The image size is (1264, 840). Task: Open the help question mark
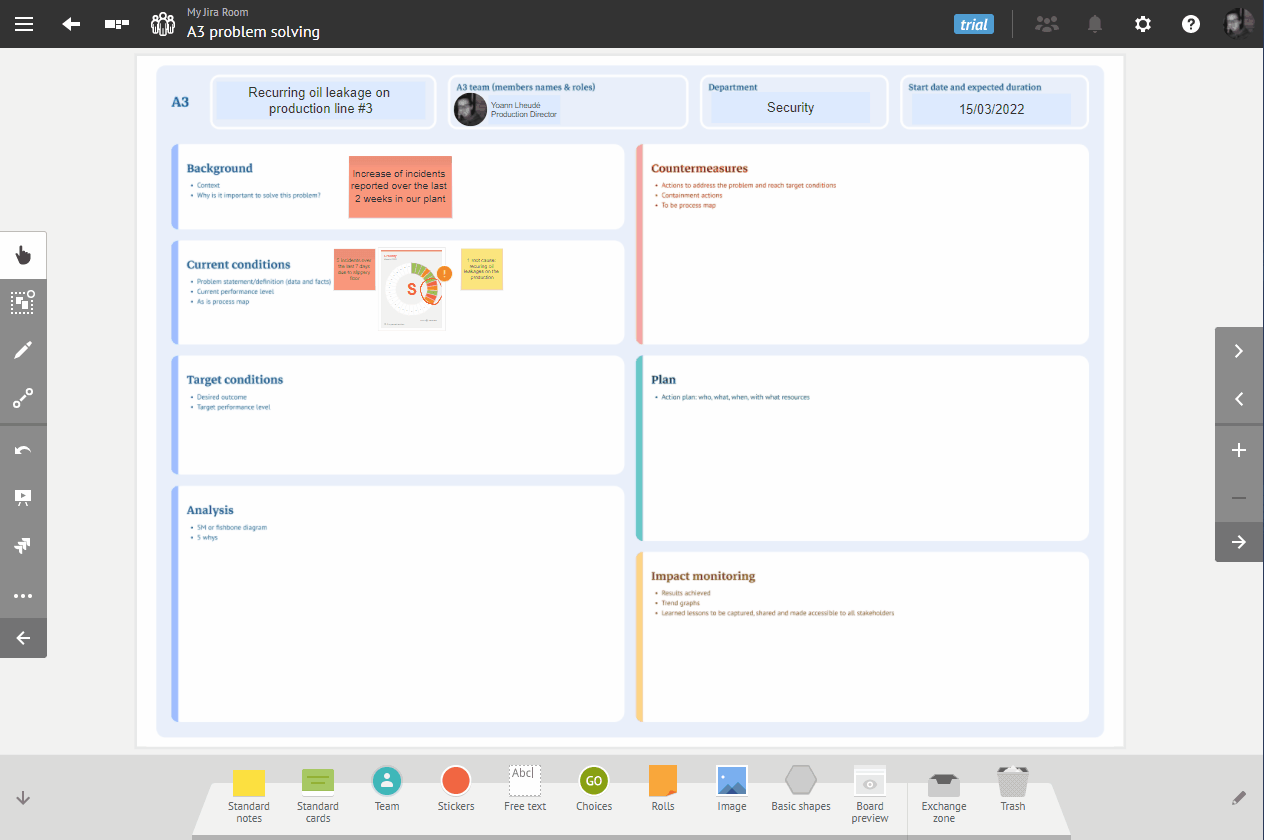click(x=1190, y=24)
